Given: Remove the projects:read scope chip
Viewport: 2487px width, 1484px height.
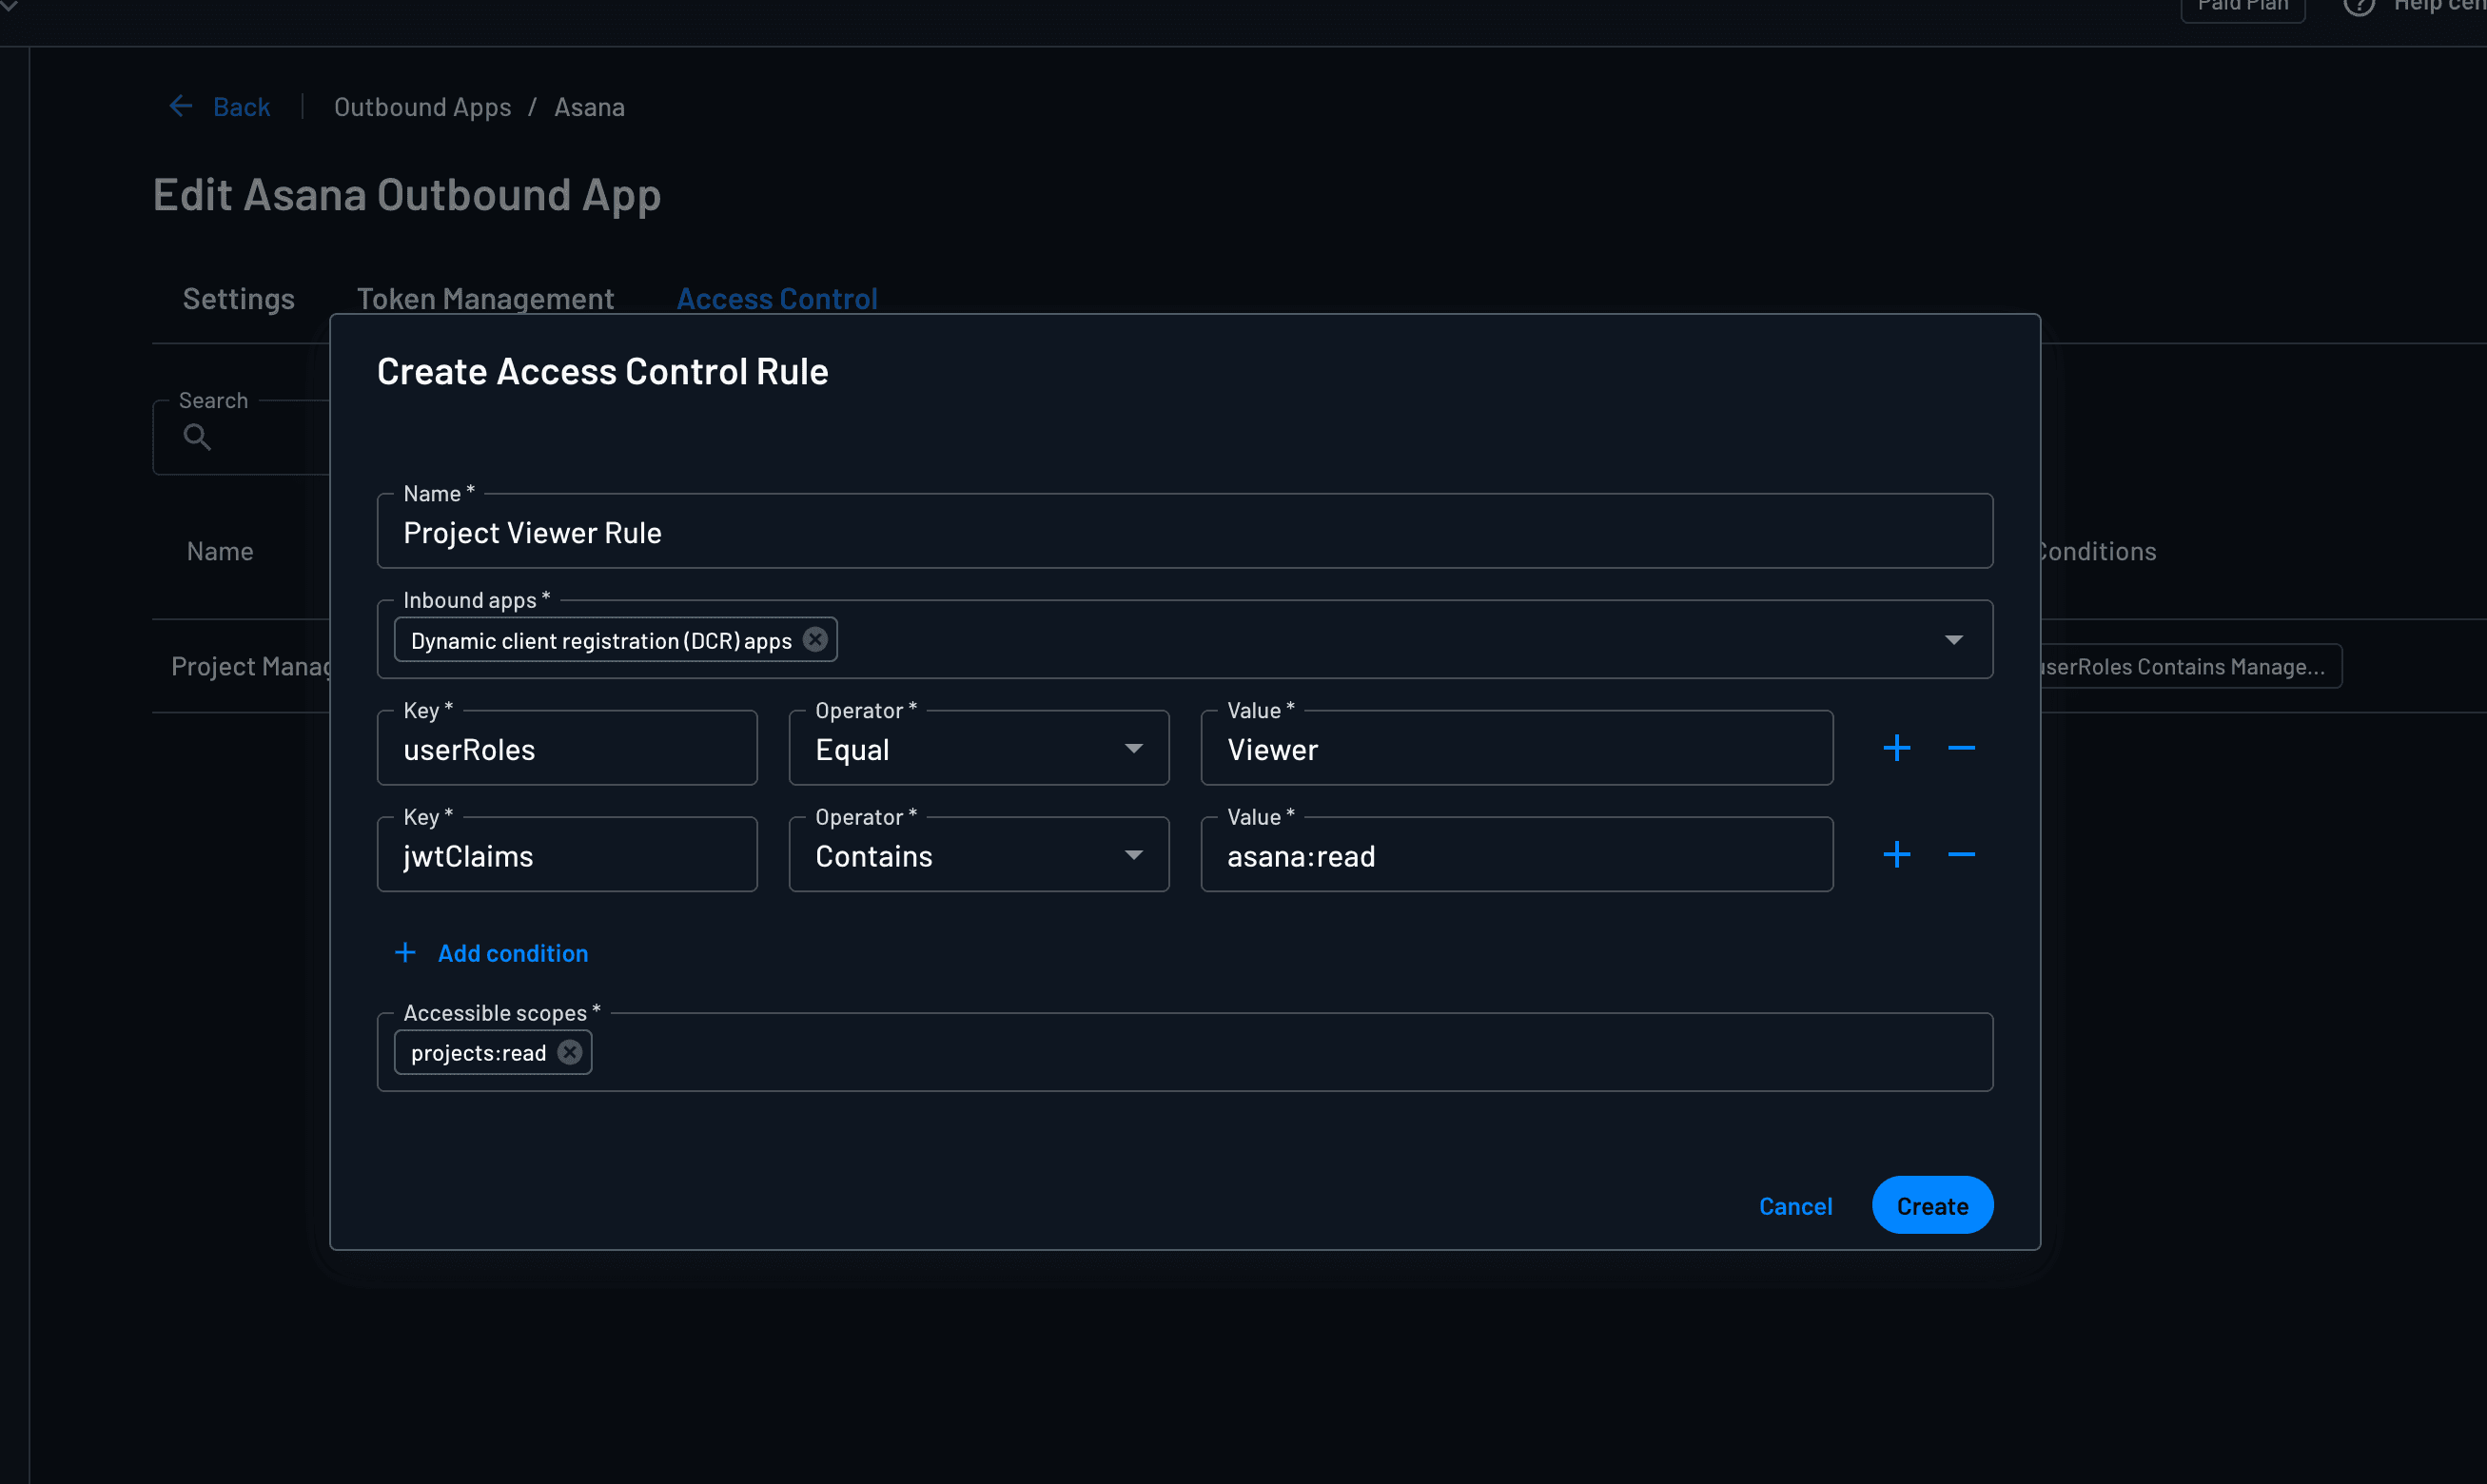Looking at the screenshot, I should click(570, 1052).
